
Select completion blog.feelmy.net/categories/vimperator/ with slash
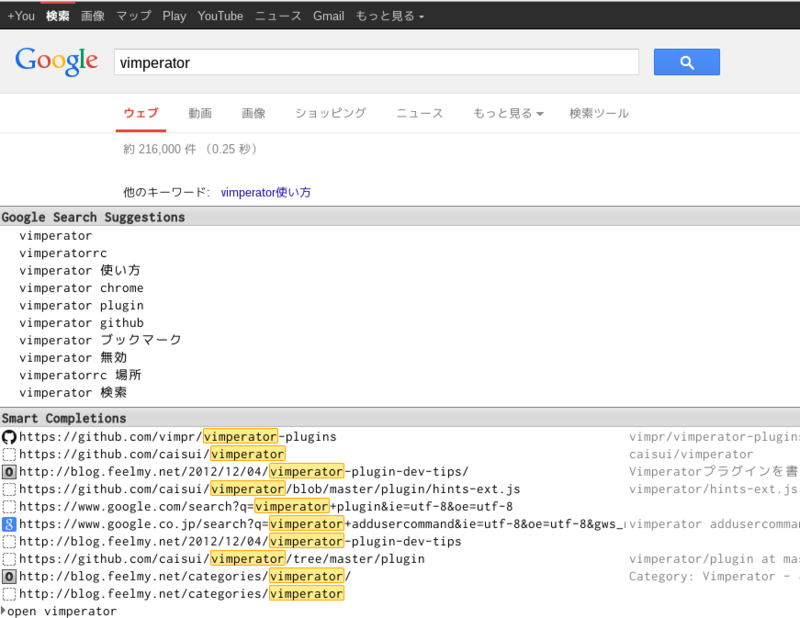coord(185,576)
